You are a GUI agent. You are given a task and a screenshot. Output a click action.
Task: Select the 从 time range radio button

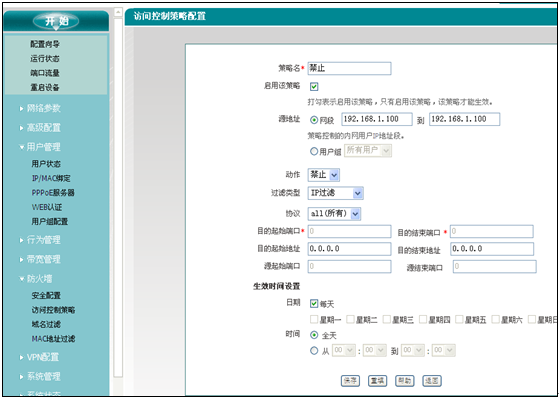(314, 351)
